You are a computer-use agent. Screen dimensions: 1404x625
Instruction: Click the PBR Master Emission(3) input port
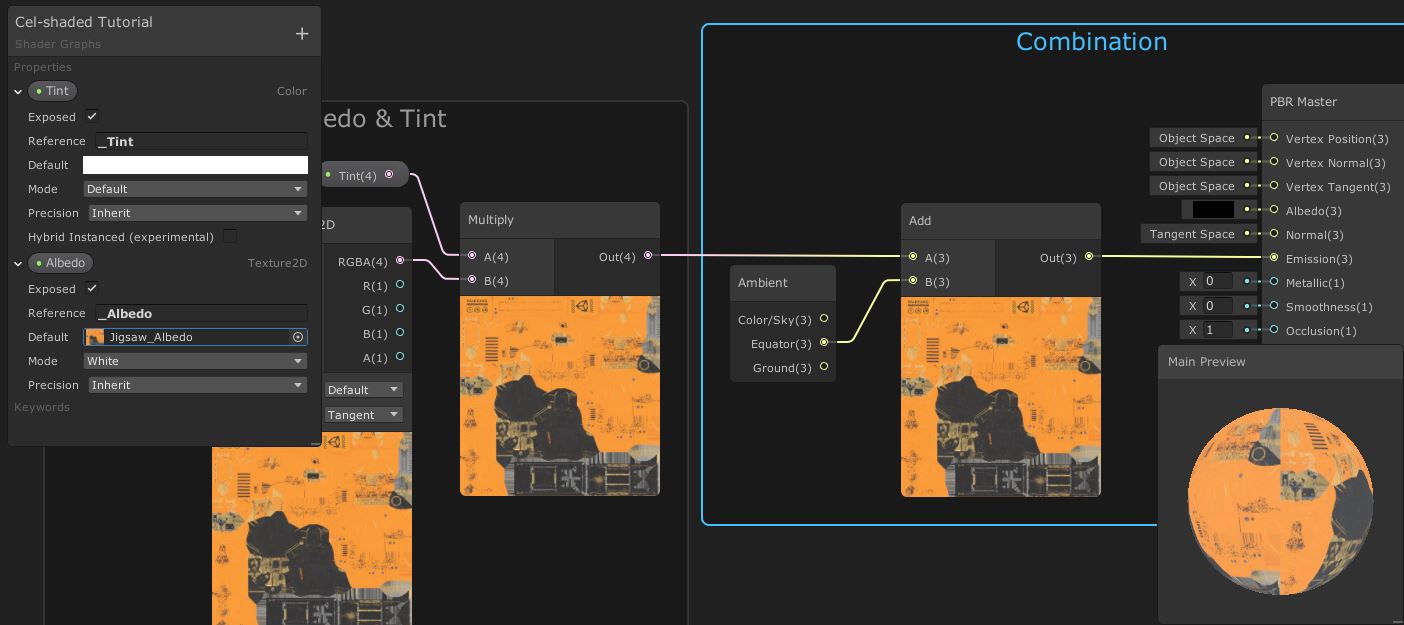(1274, 258)
